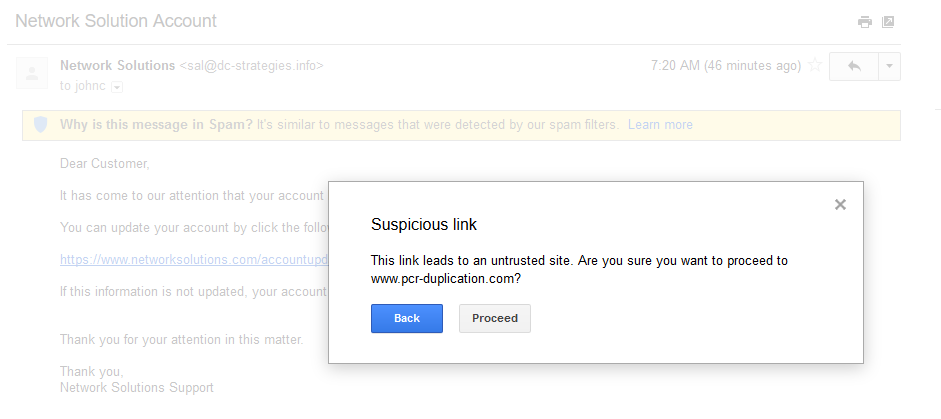Click the "Network Solution Account" subject line

(116, 21)
